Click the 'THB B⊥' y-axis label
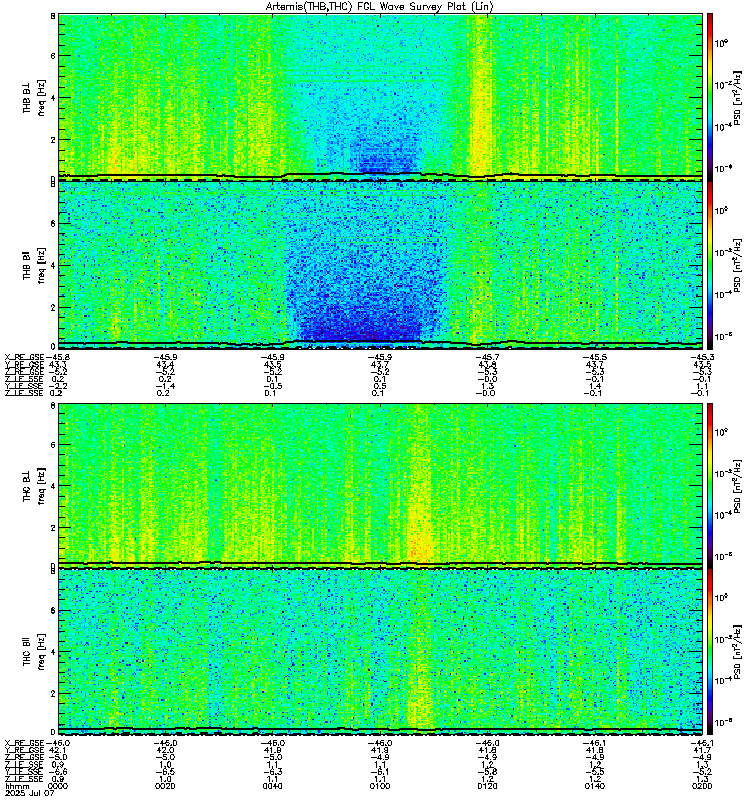750x800 pixels. [x=27, y=97]
